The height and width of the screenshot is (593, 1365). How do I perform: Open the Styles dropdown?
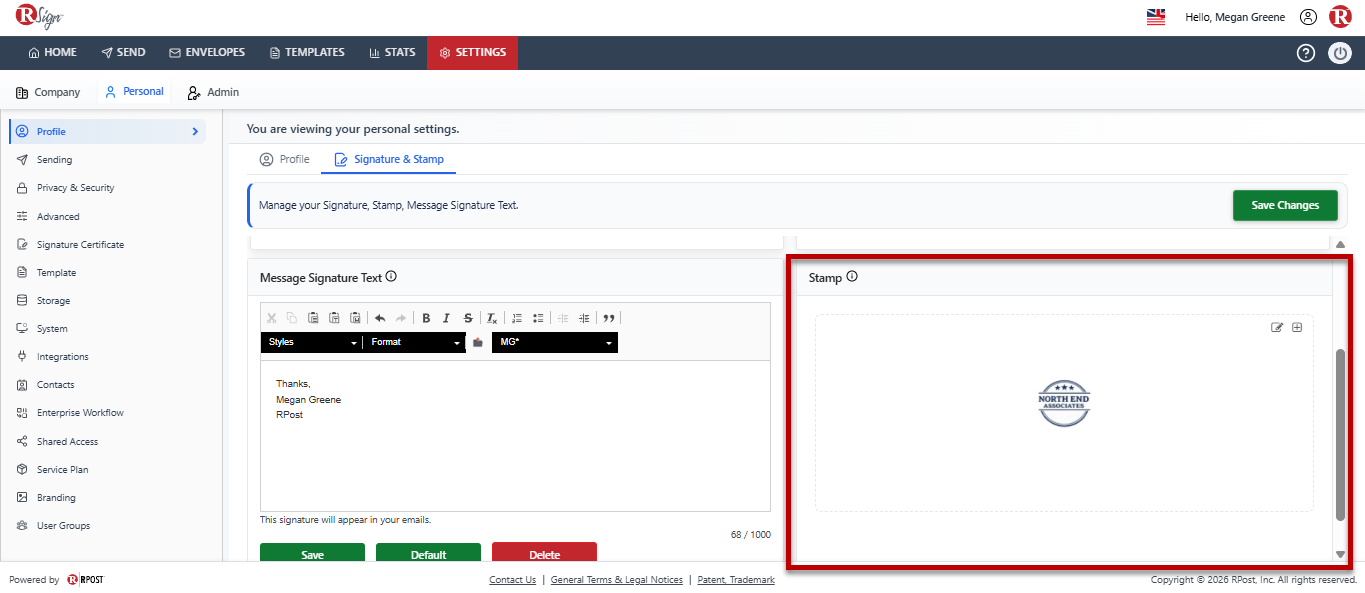click(312, 342)
